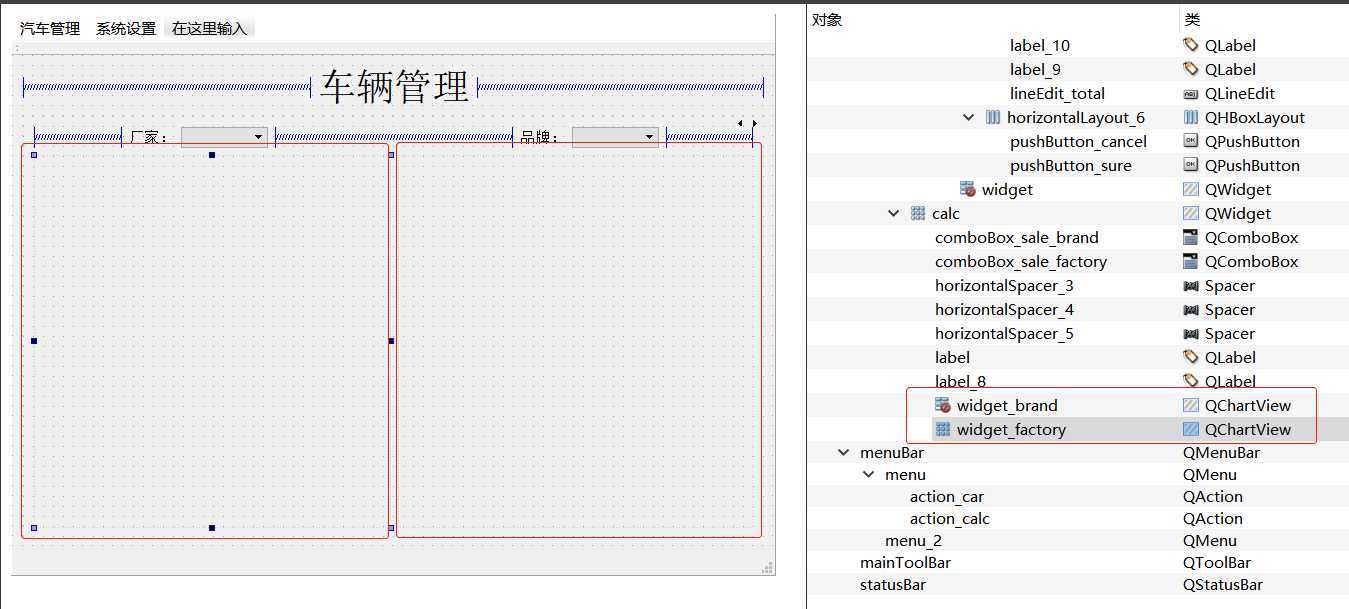1349x609 pixels.
Task: Select the 车辆管理 title label
Action: (x=395, y=88)
